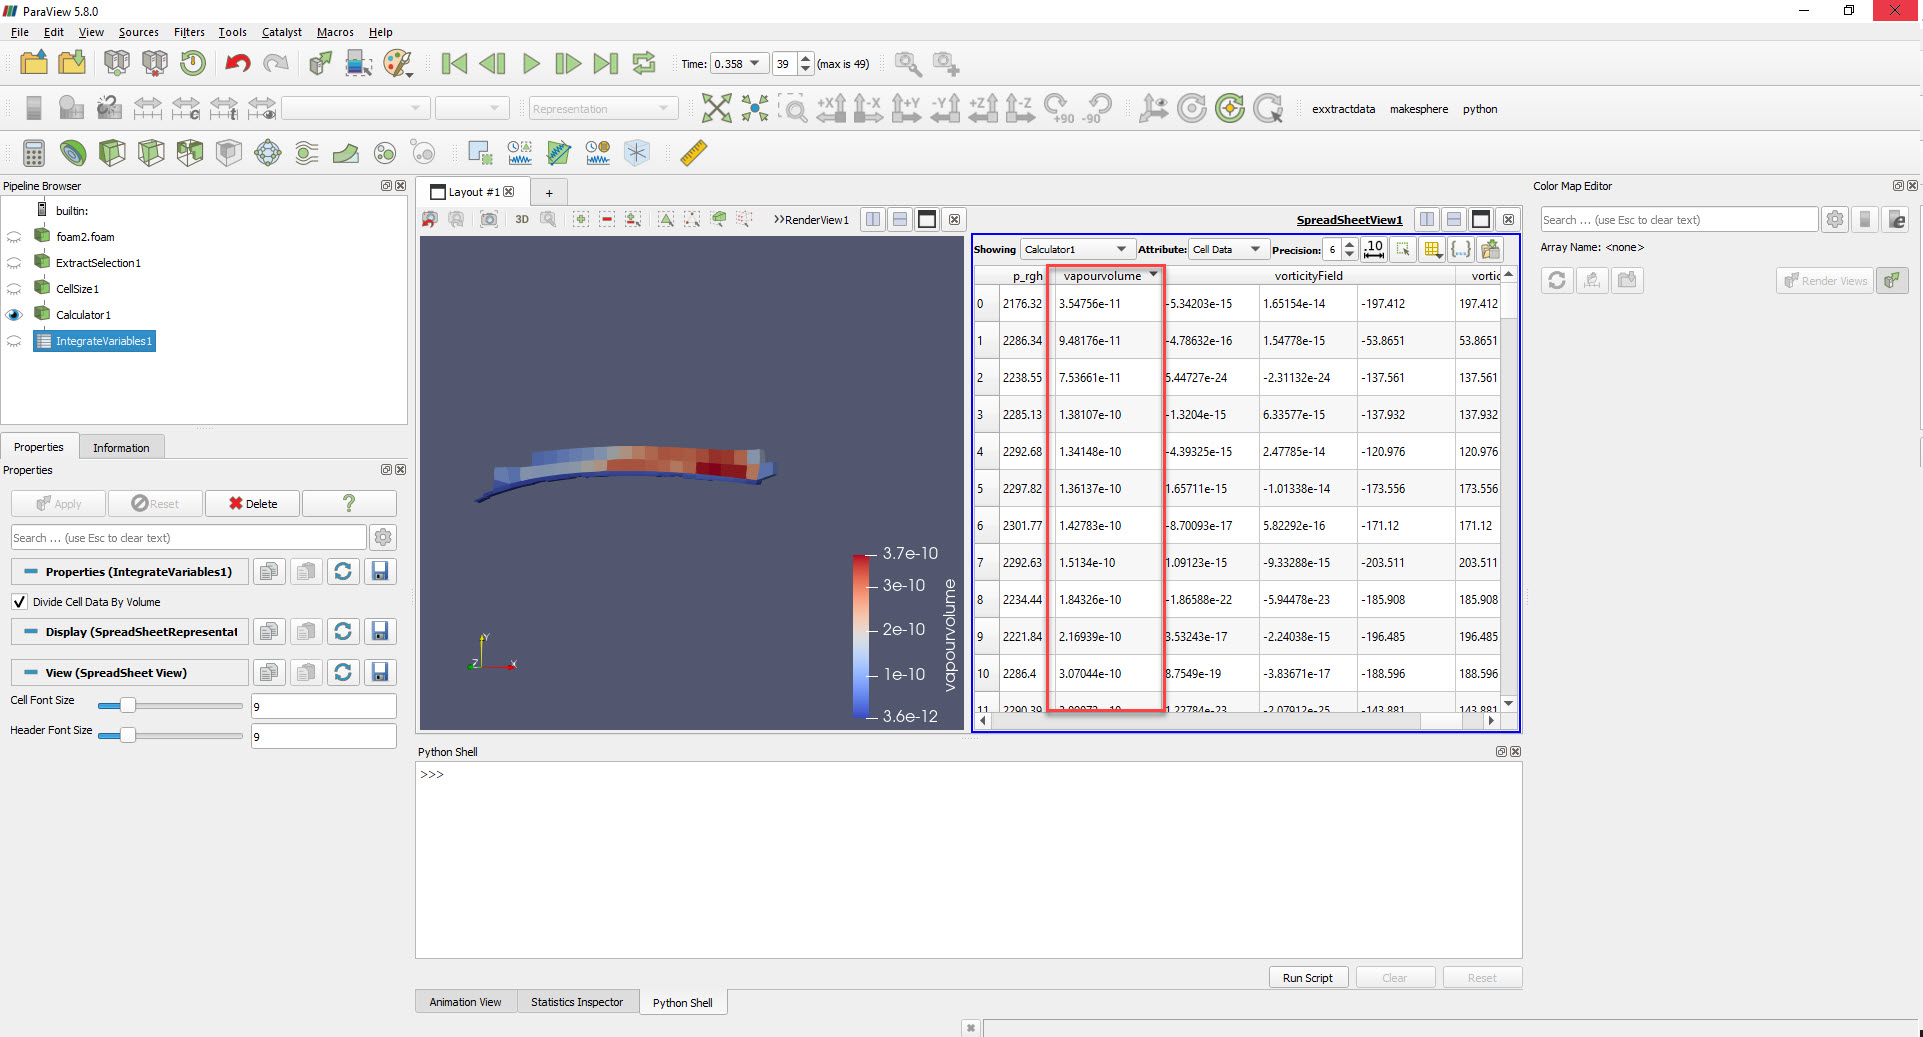Toggle visibility eye of ExtractSelection1
This screenshot has height=1037, width=1923.
point(14,263)
